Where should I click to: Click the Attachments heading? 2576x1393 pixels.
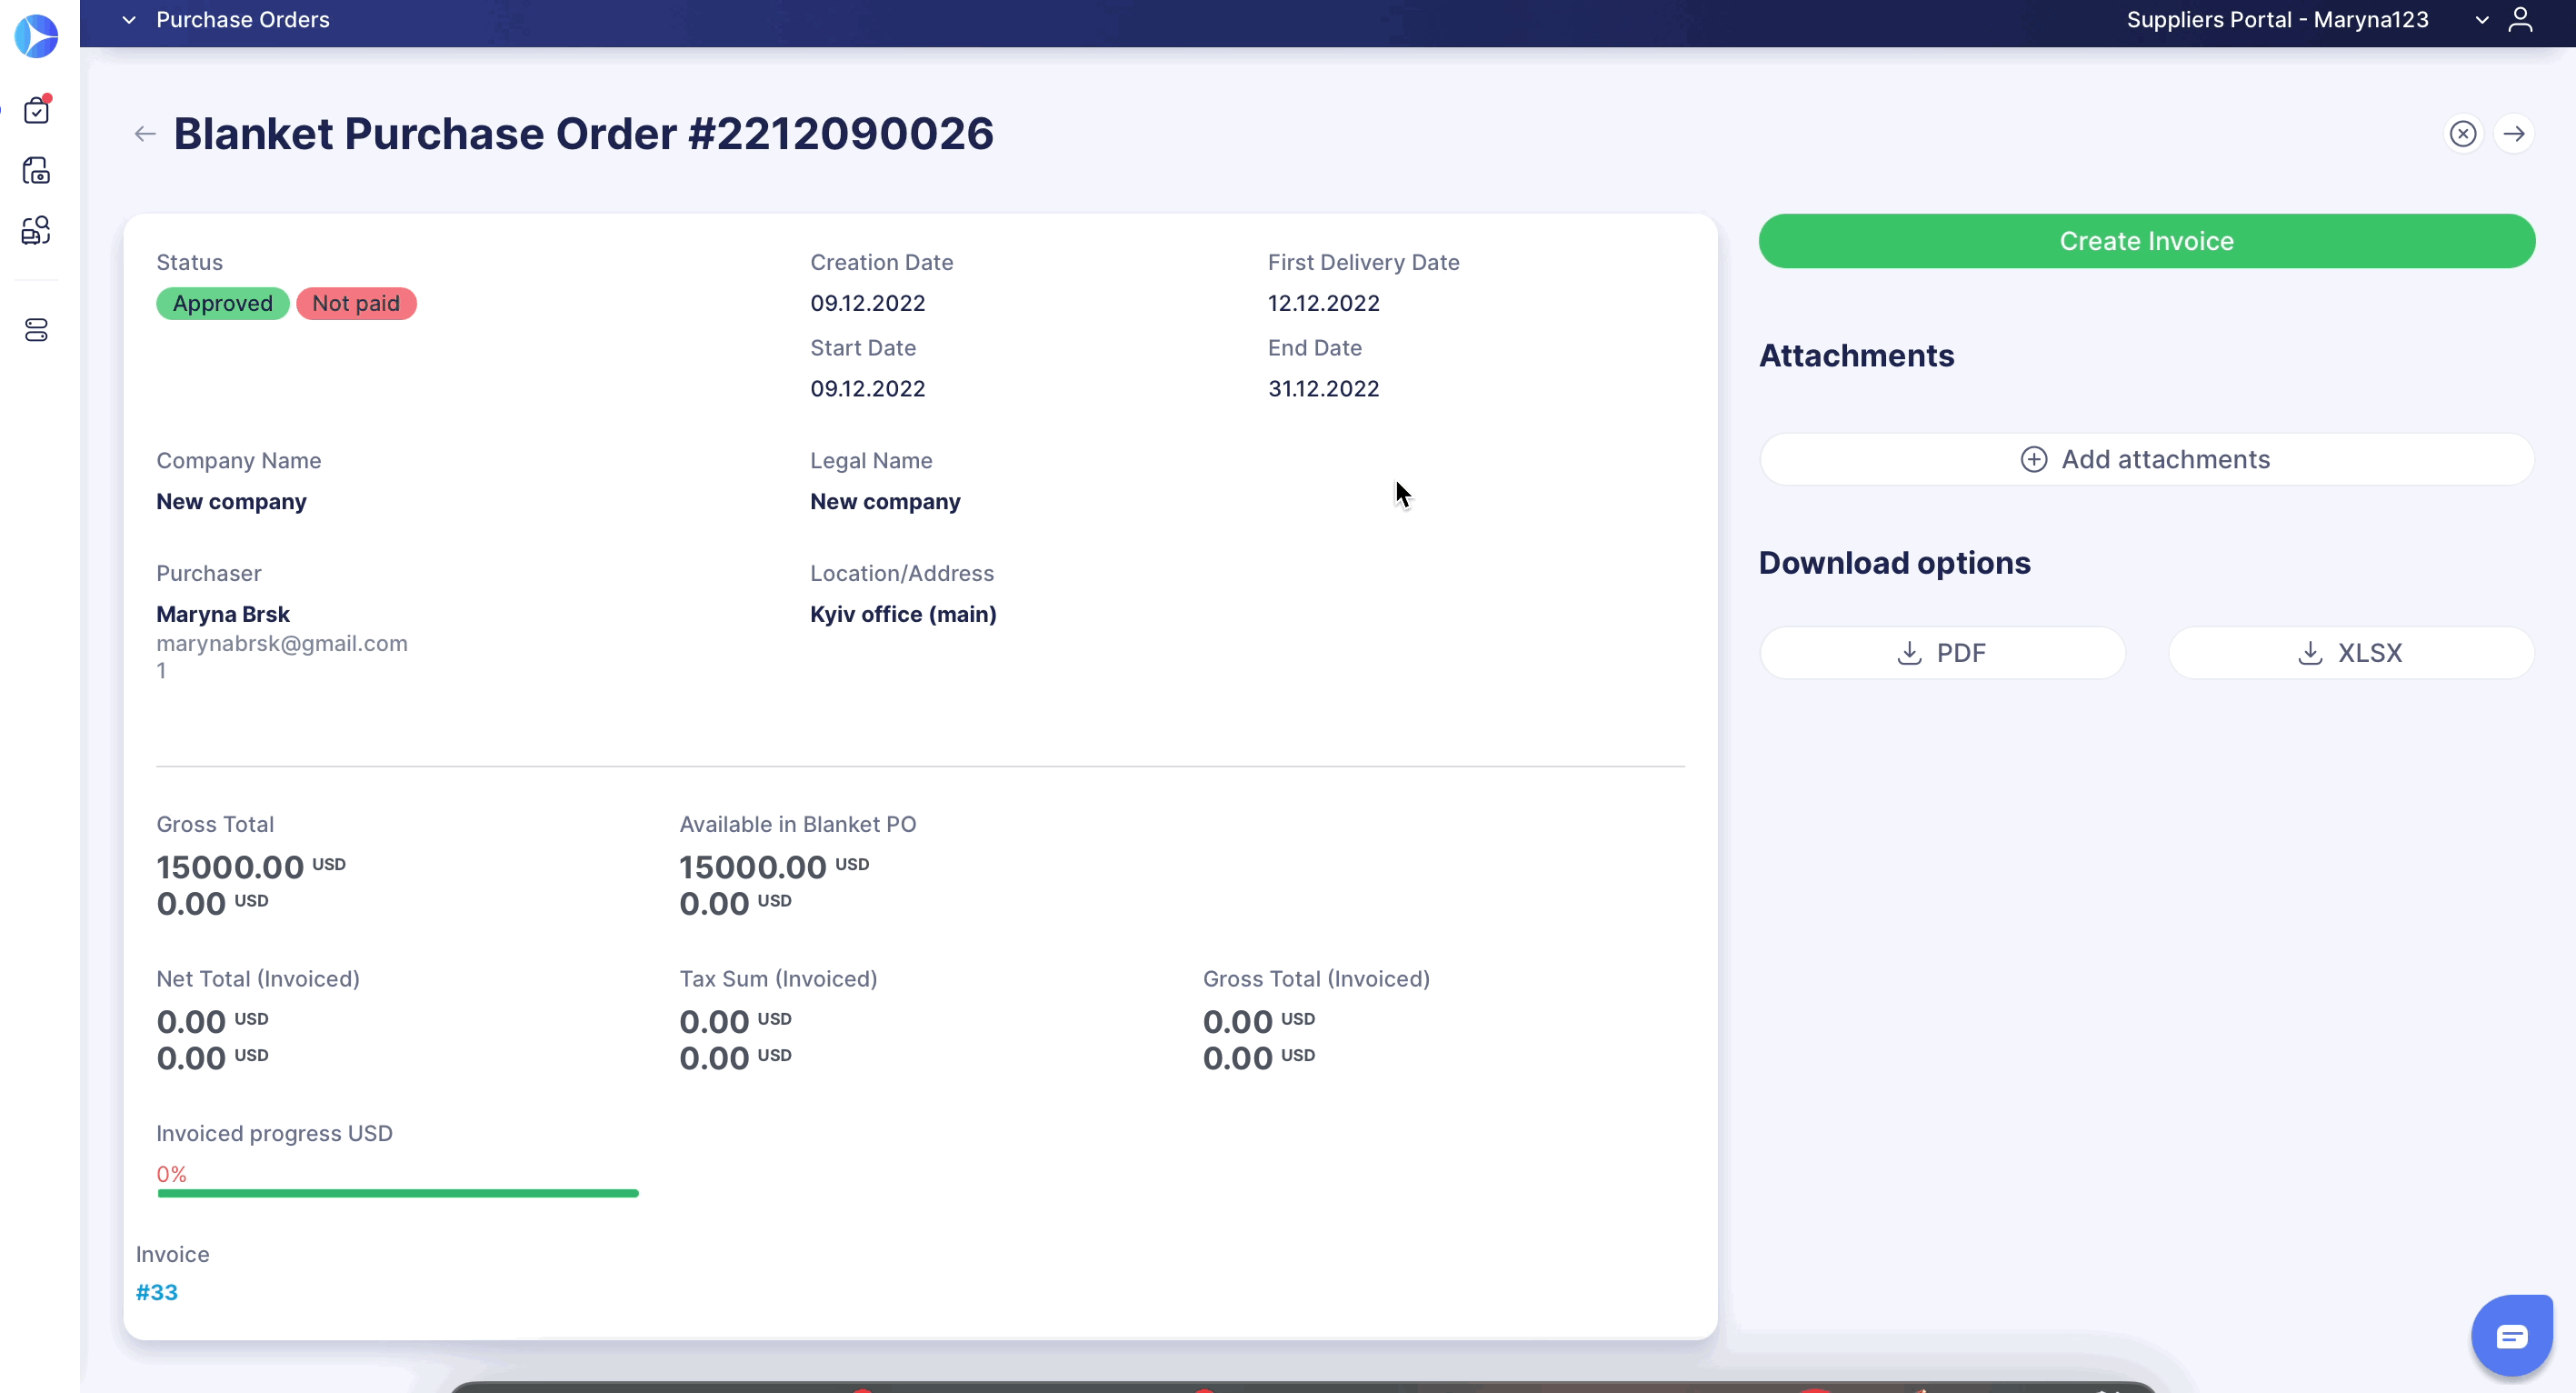pos(1856,356)
